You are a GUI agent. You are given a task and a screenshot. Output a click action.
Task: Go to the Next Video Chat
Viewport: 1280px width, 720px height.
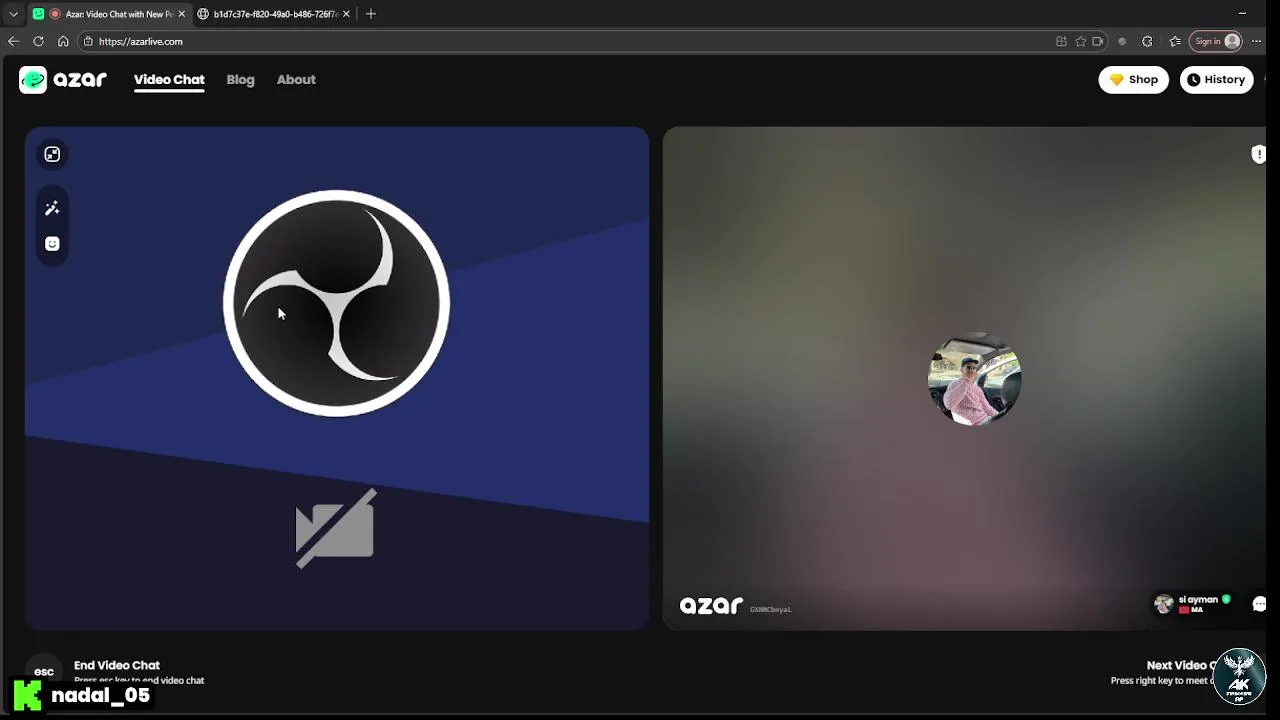pyautogui.click(x=1180, y=665)
